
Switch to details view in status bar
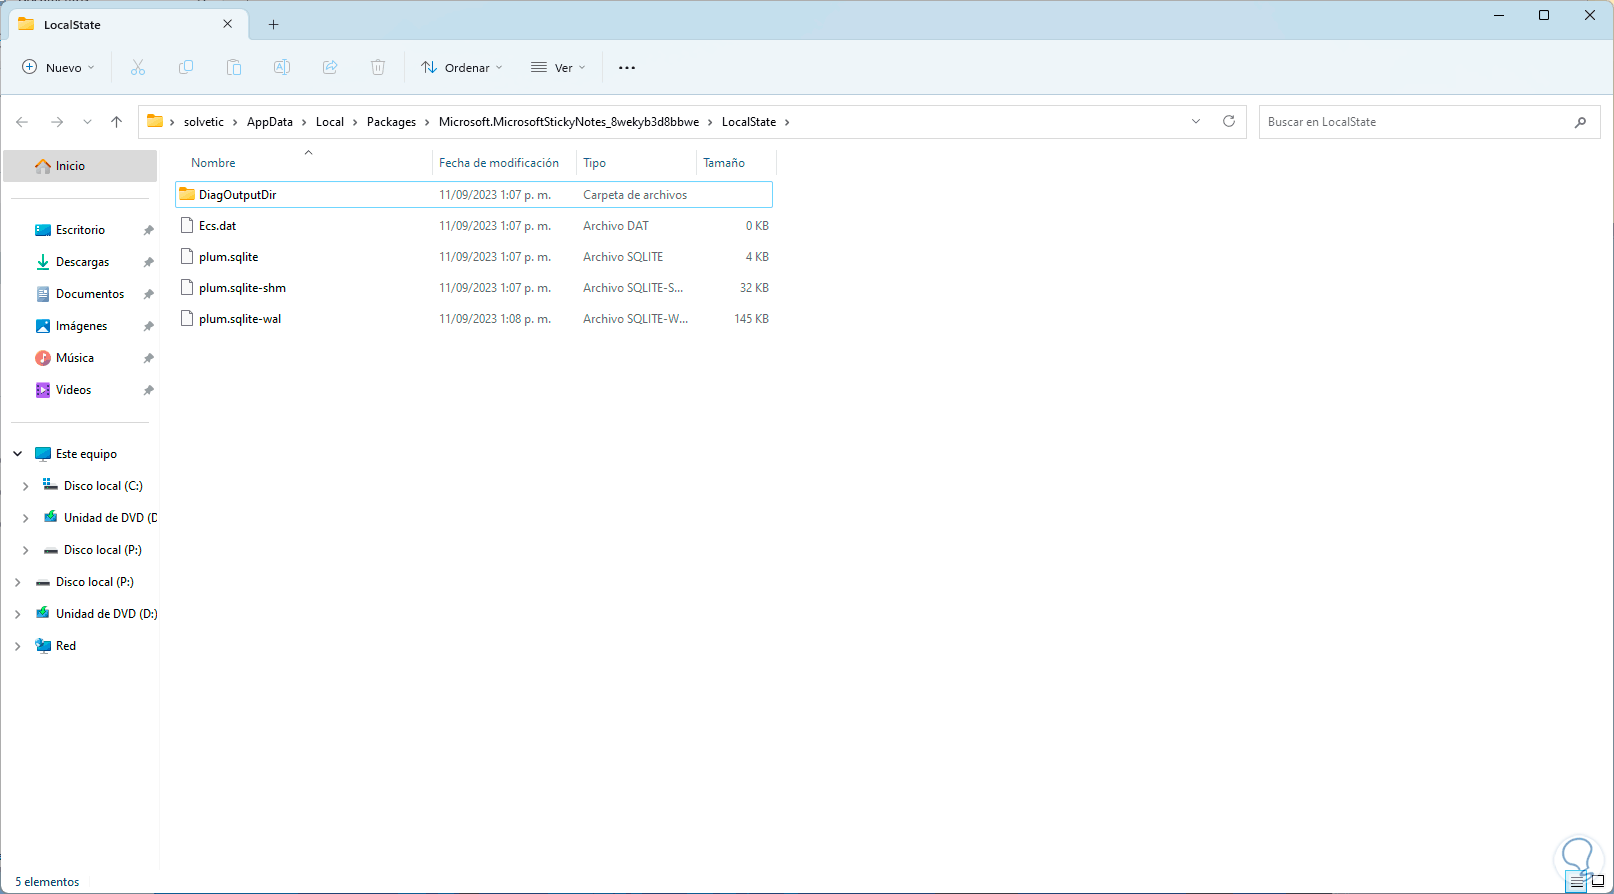tap(1577, 882)
